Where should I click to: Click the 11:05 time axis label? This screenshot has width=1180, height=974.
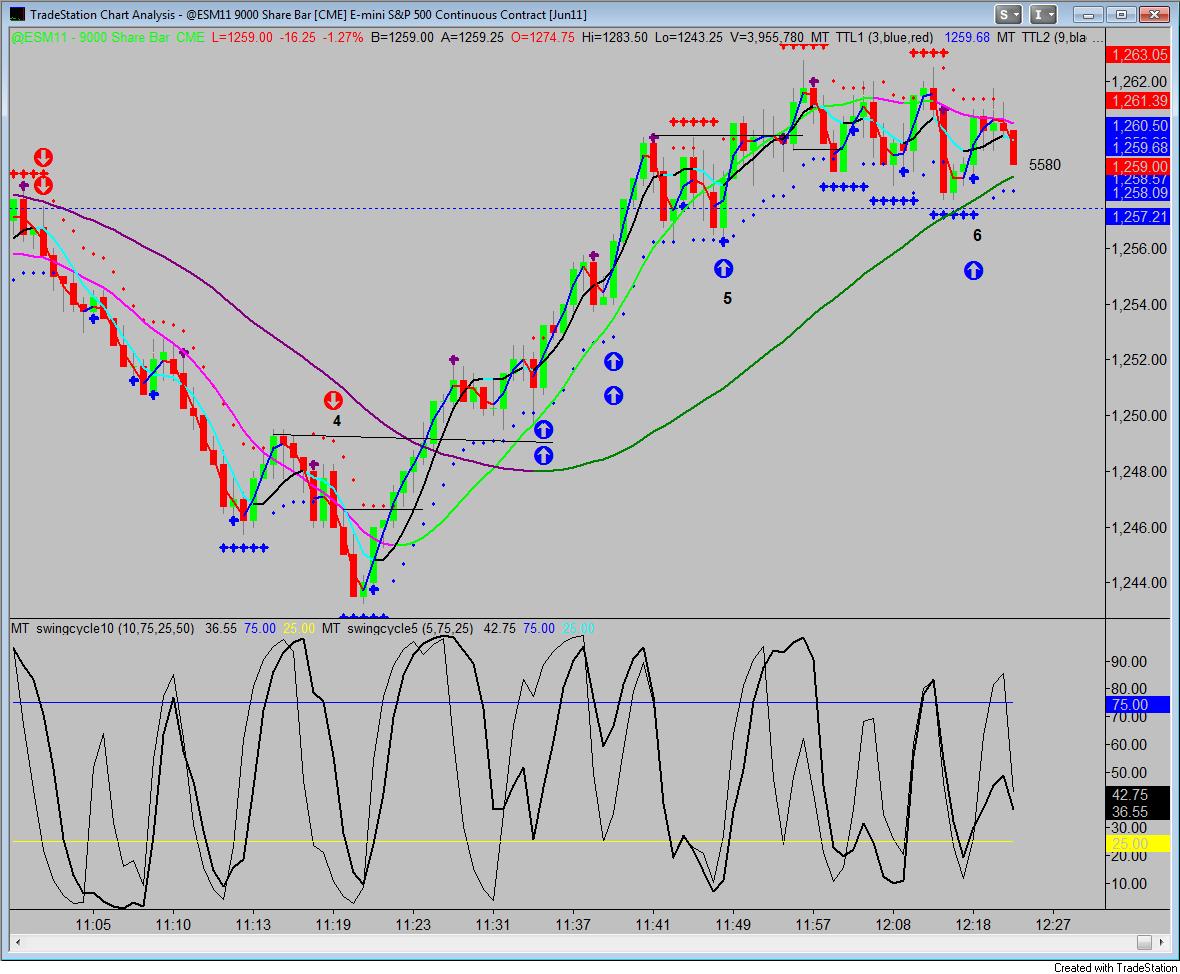(93, 924)
